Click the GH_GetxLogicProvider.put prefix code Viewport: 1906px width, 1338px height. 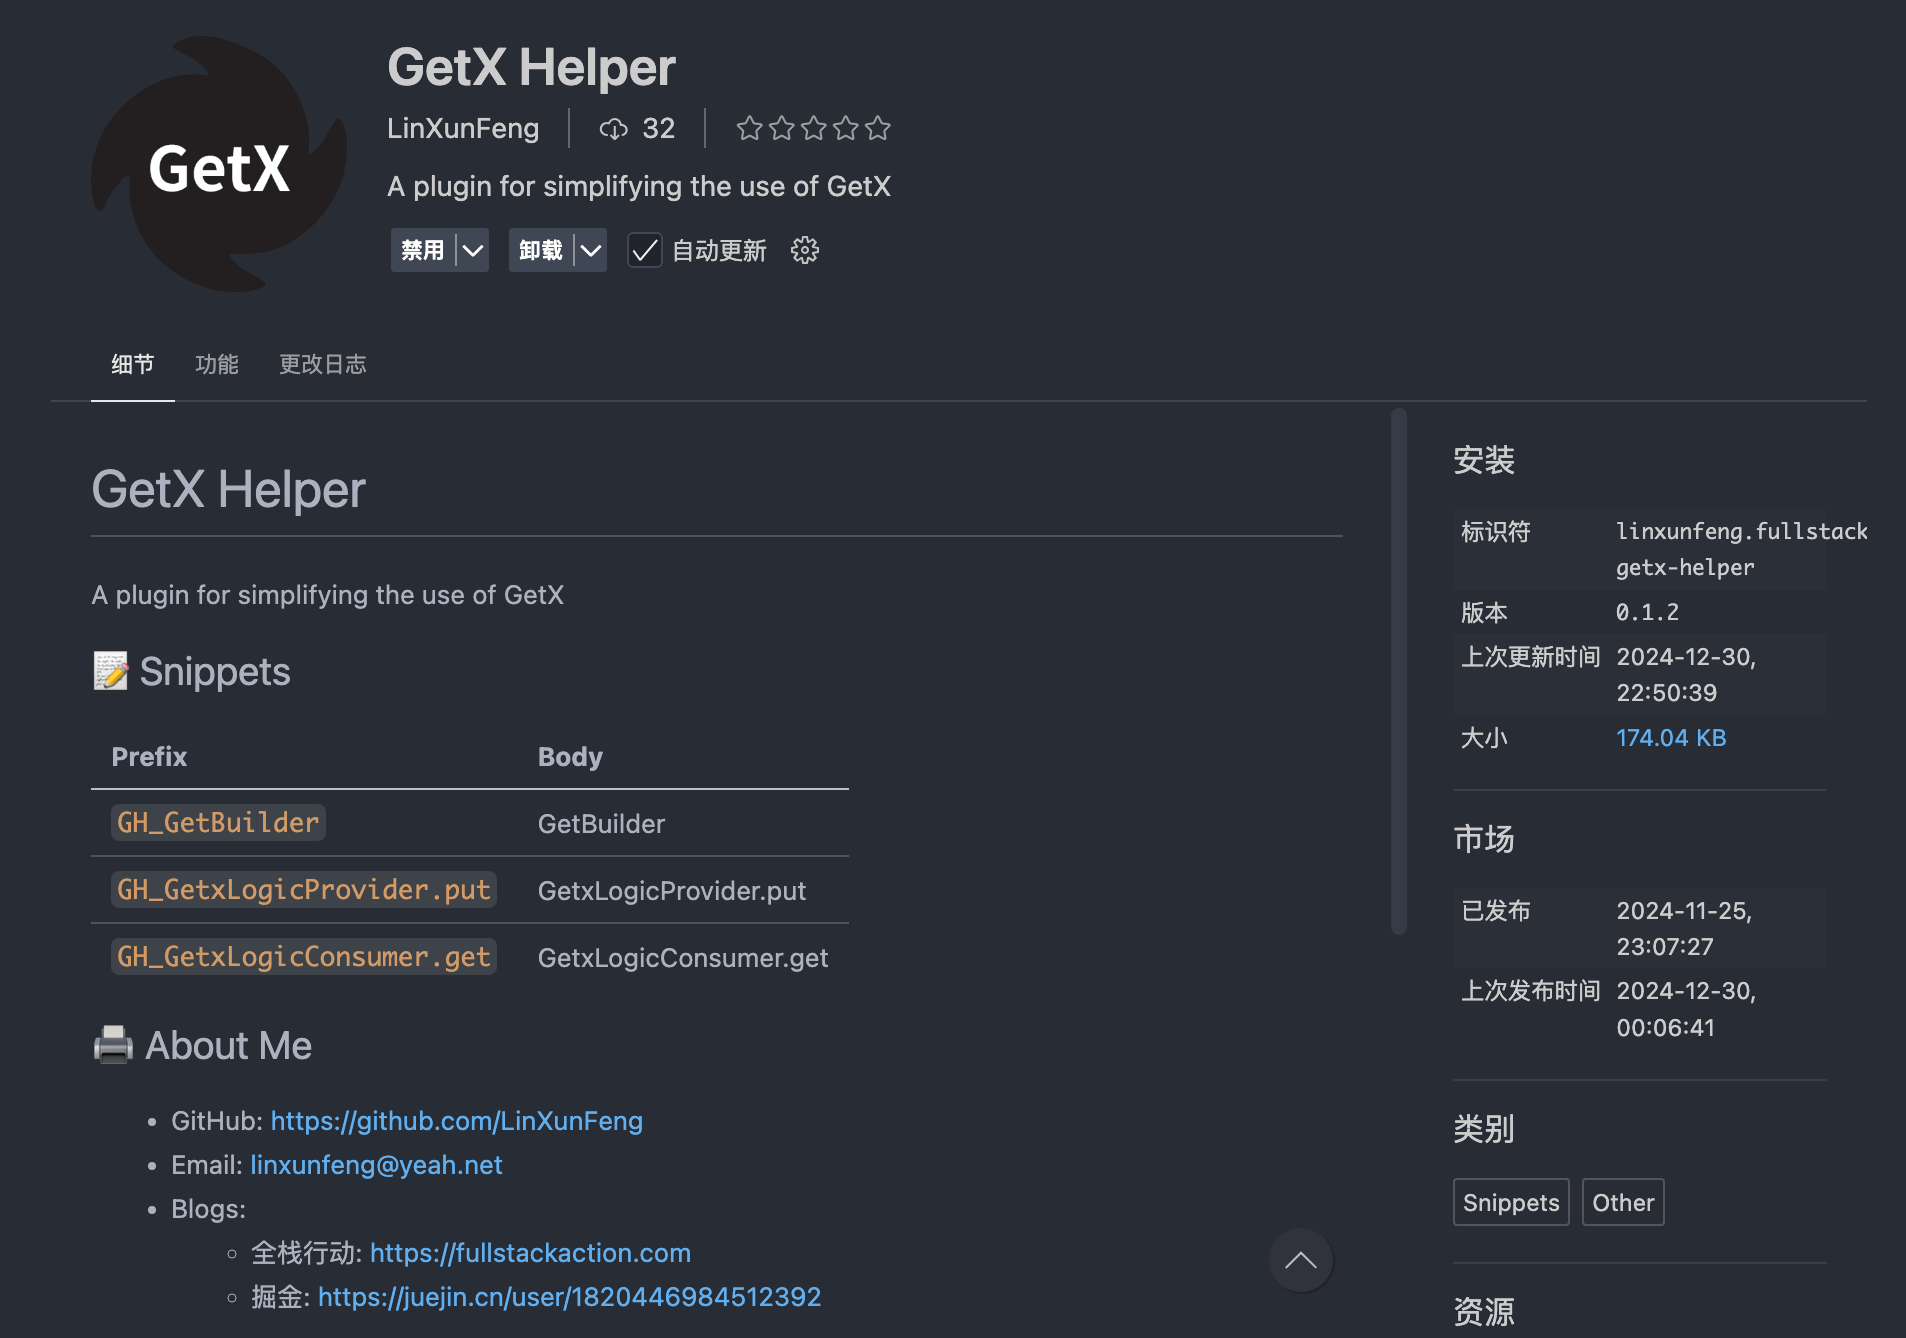[304, 890]
